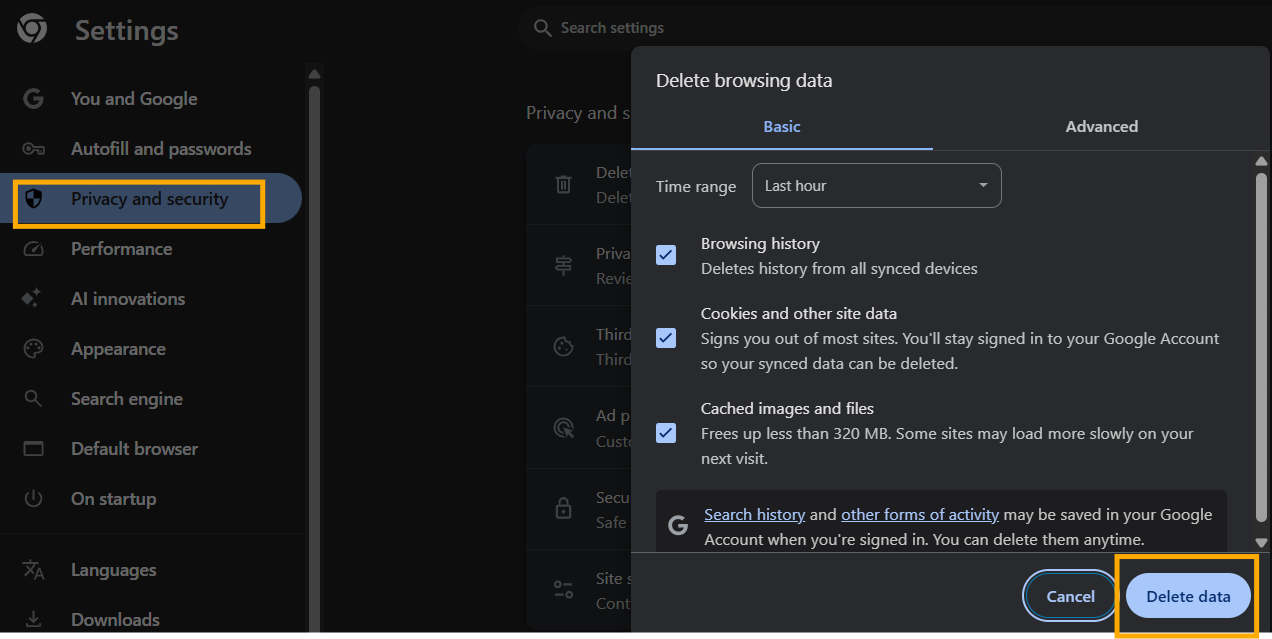Select the Basic tab
This screenshot has height=639, width=1272.
782,127
